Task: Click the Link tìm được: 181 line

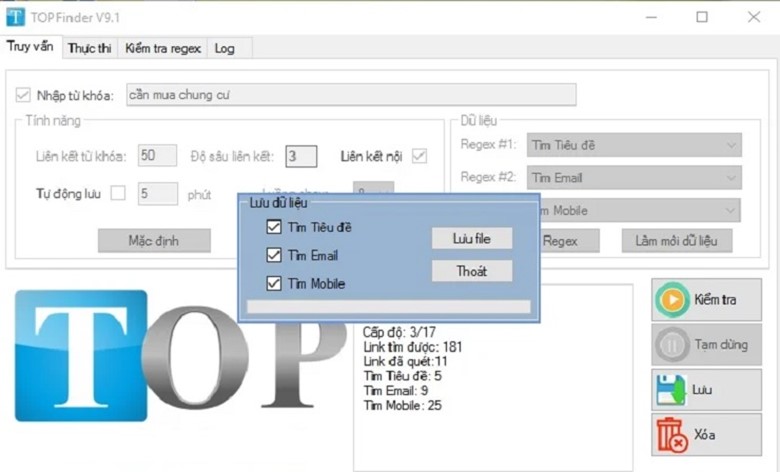Action: [x=412, y=347]
